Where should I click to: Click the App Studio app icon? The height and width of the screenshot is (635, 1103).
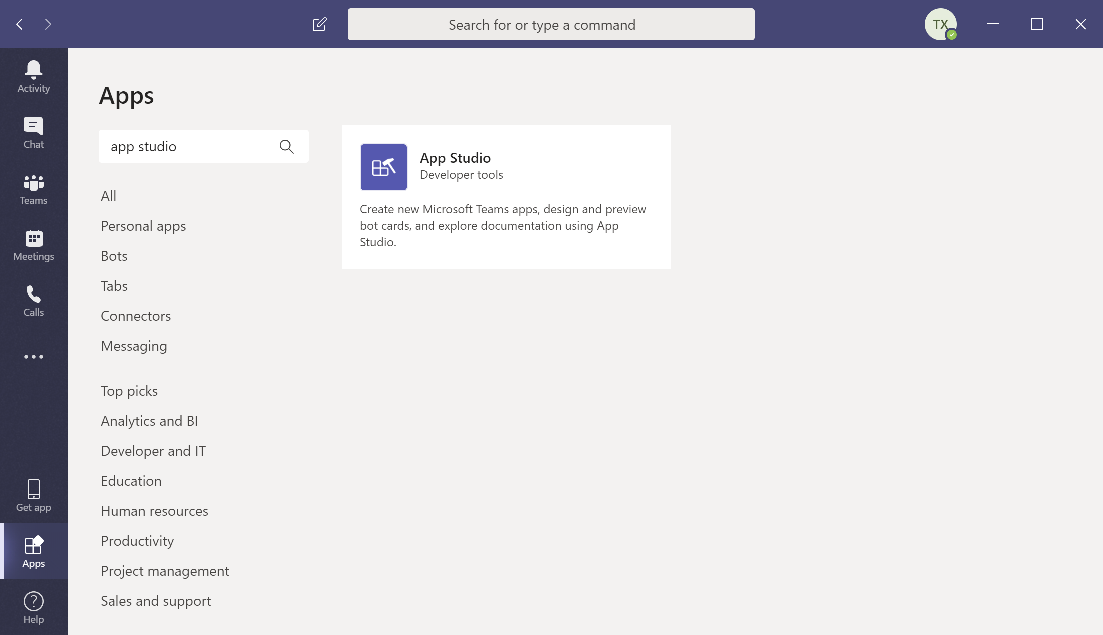(383, 167)
